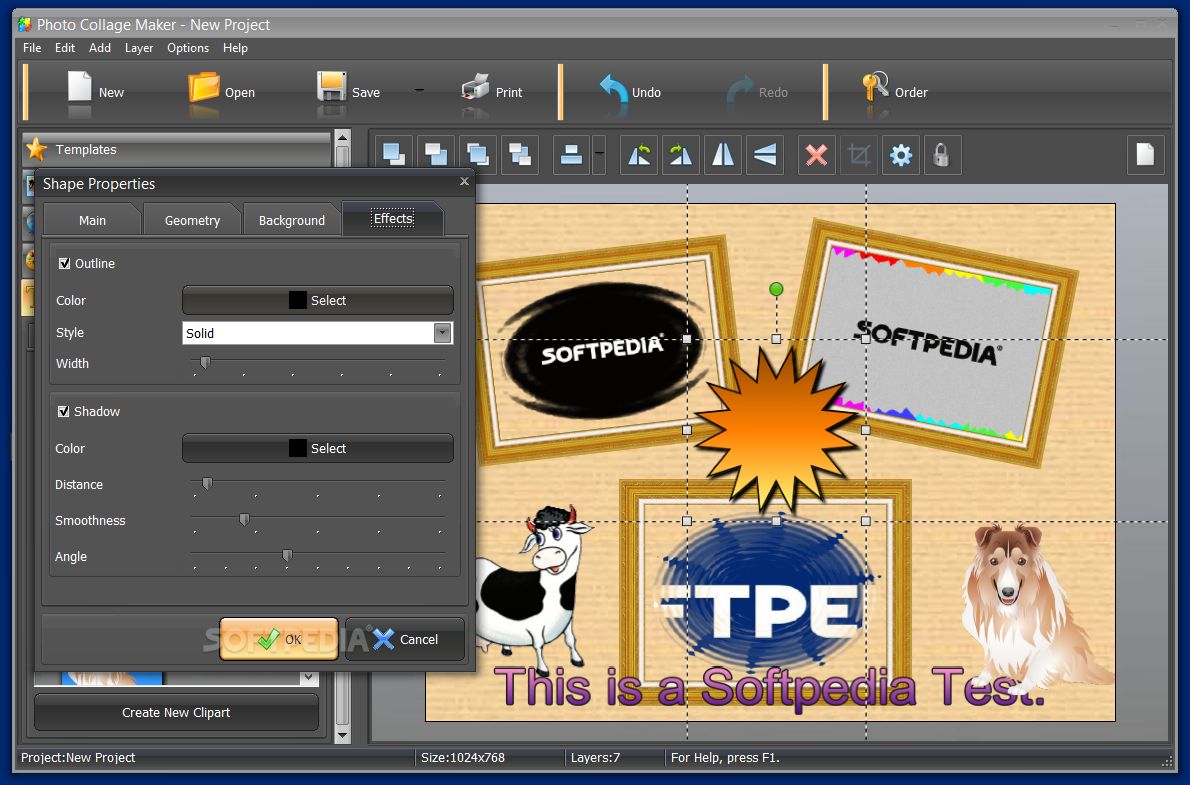This screenshot has width=1190, height=785.
Task: Select the orange starburst shape on canvas
Action: pos(776,429)
